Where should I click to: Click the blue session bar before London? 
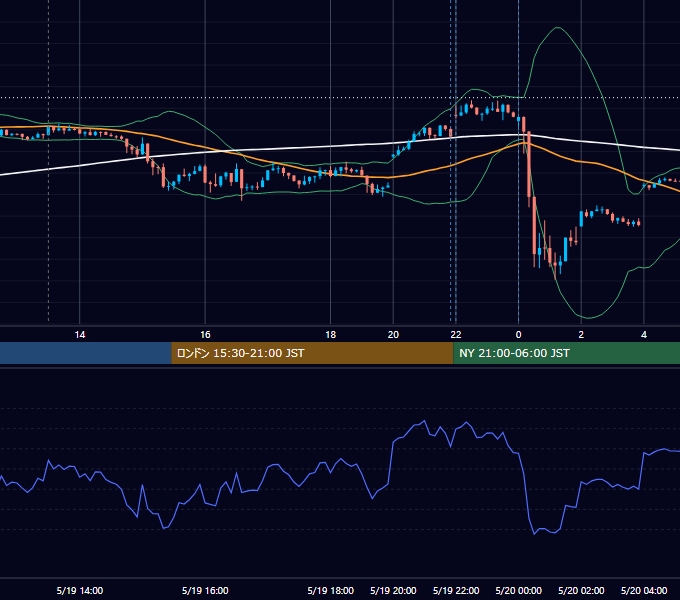point(86,353)
